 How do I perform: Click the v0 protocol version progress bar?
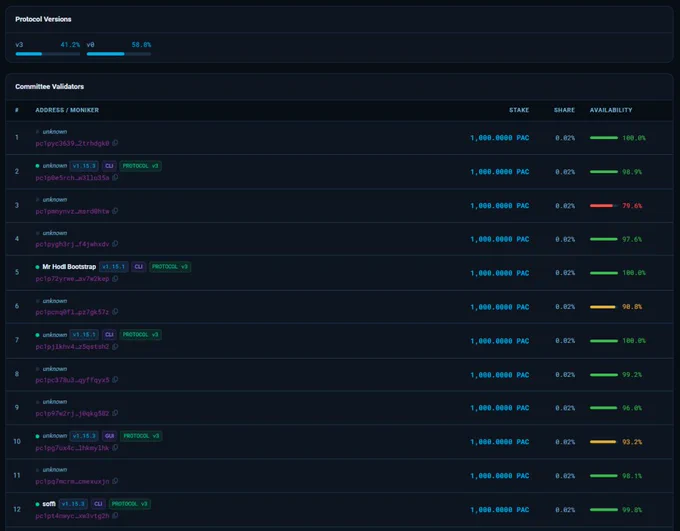[119, 54]
